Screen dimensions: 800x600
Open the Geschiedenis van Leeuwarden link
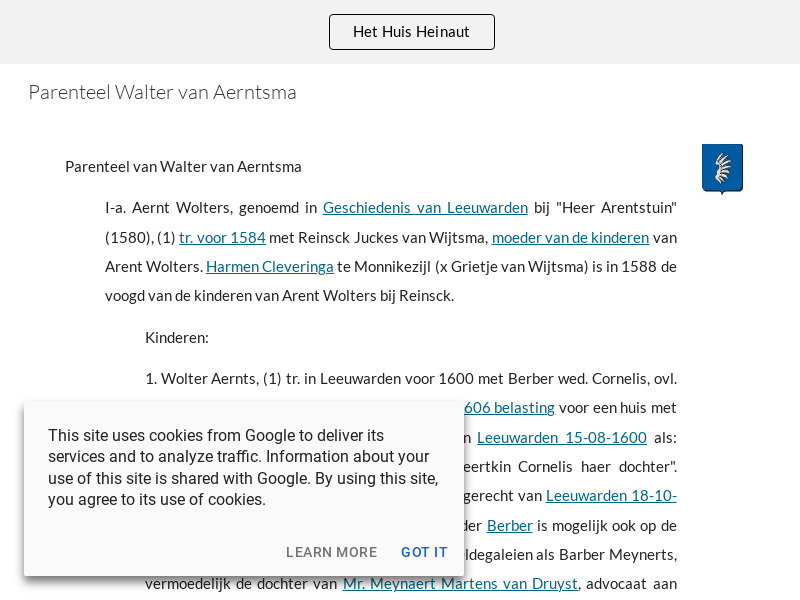pos(425,207)
